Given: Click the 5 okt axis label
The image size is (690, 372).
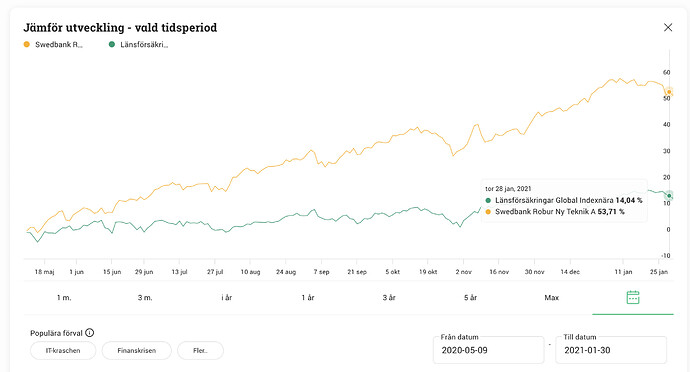Looking at the screenshot, I should click(393, 272).
